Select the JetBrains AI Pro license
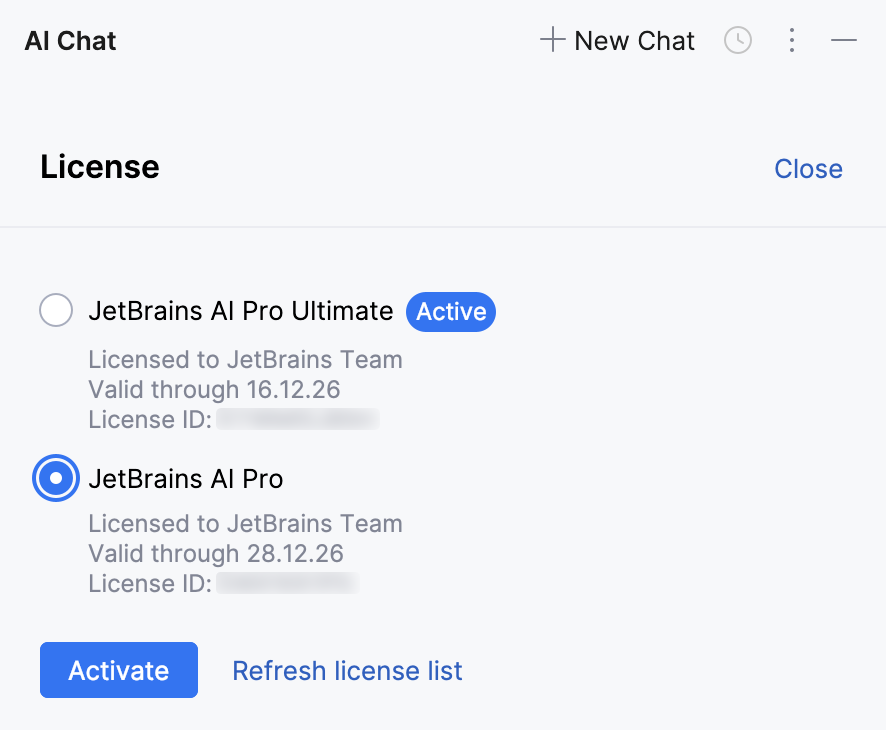Viewport: 886px width, 730px height. point(55,478)
